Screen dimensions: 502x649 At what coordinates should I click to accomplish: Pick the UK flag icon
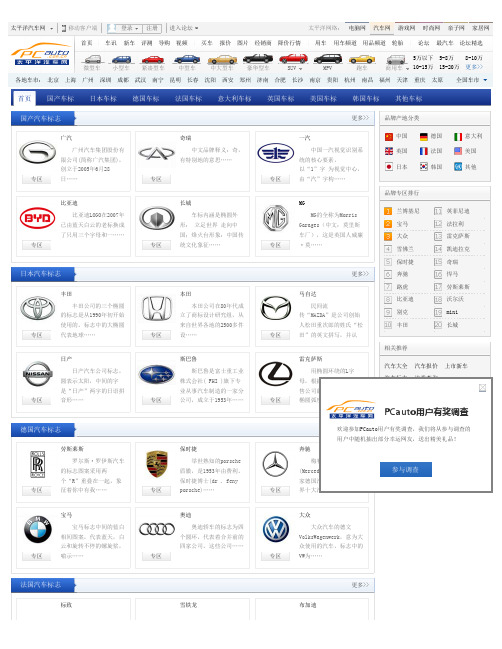(389, 151)
